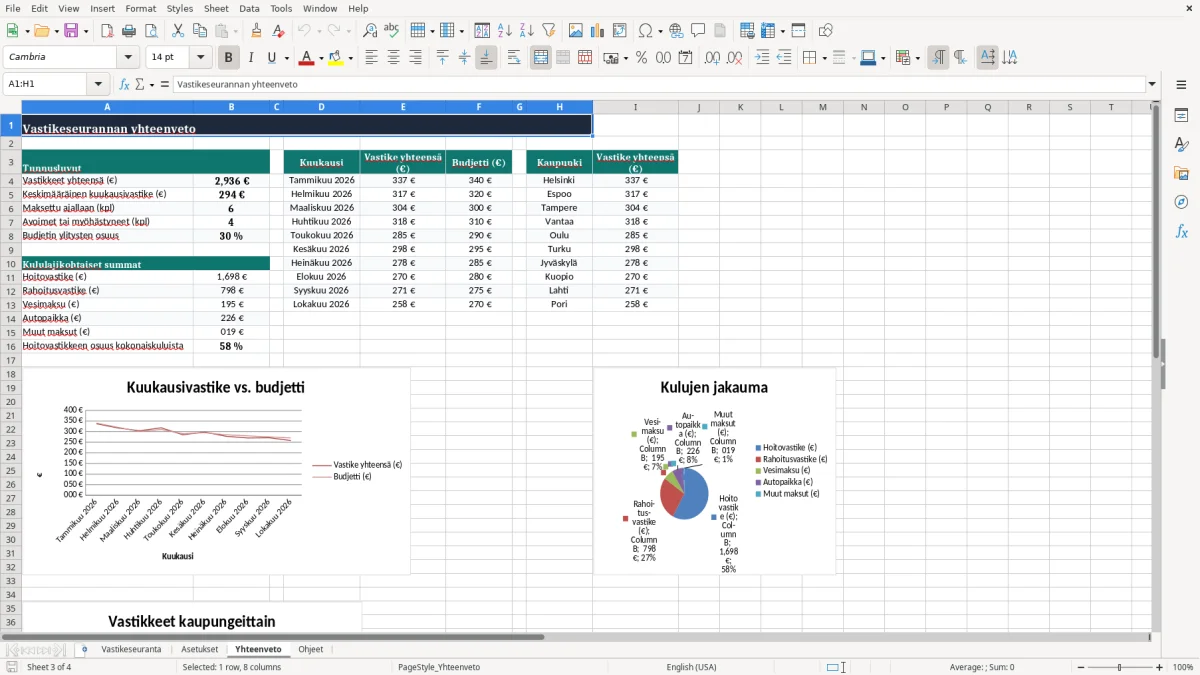This screenshot has height=675, width=1200.
Task: Click the Formula equals sign button
Action: [165, 84]
